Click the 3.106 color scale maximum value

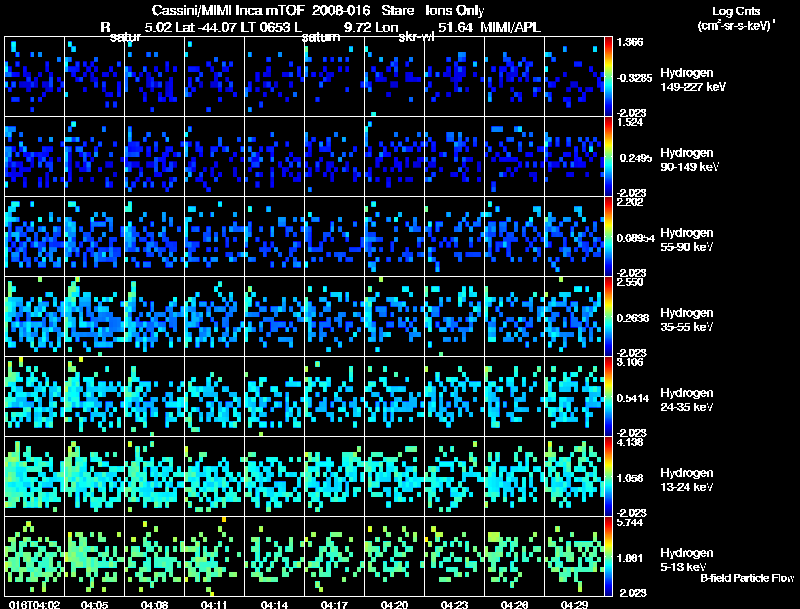tap(630, 362)
